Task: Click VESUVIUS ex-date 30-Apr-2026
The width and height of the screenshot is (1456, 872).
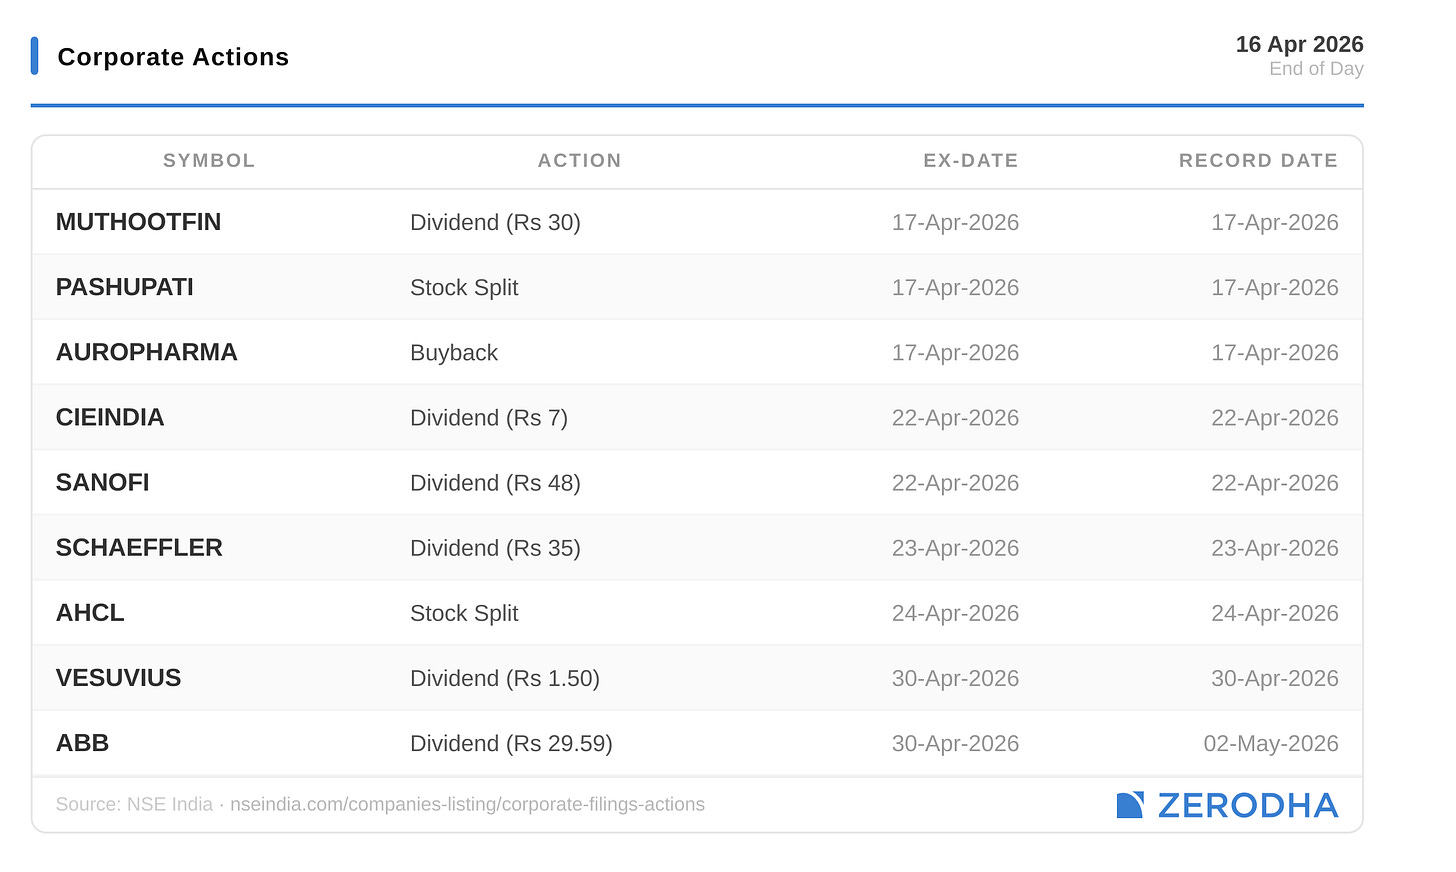Action: [955, 678]
